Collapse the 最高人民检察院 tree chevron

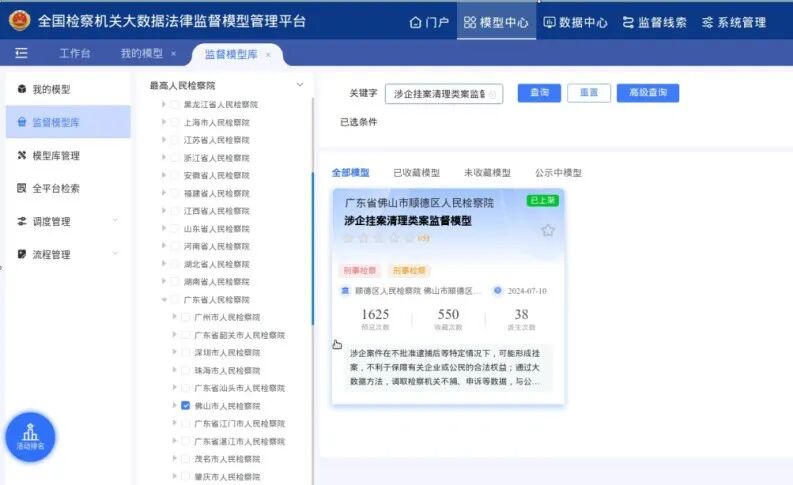coord(300,85)
